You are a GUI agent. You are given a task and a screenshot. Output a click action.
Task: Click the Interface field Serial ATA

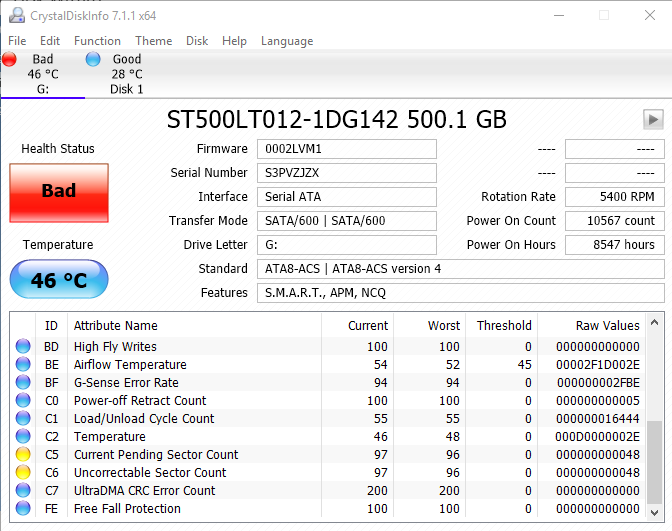point(347,197)
